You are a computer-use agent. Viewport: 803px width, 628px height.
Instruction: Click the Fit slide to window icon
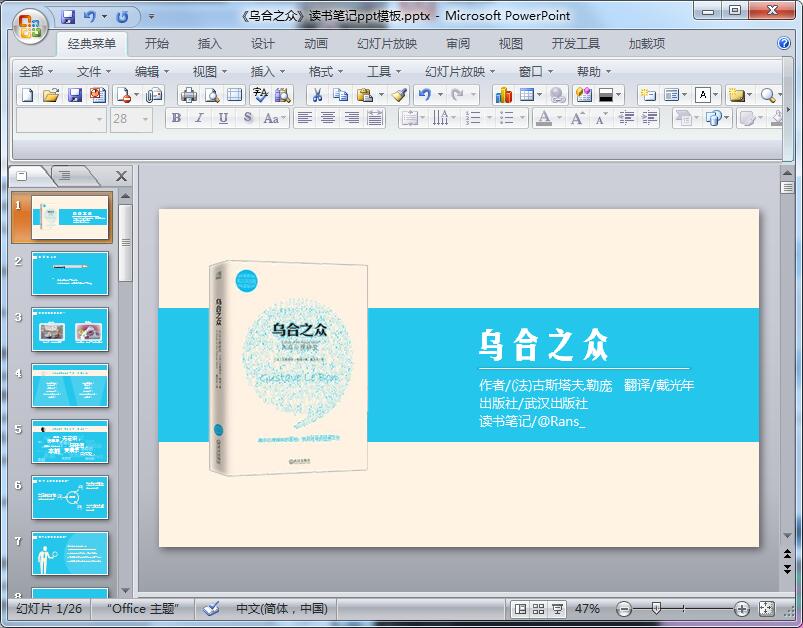point(766,609)
